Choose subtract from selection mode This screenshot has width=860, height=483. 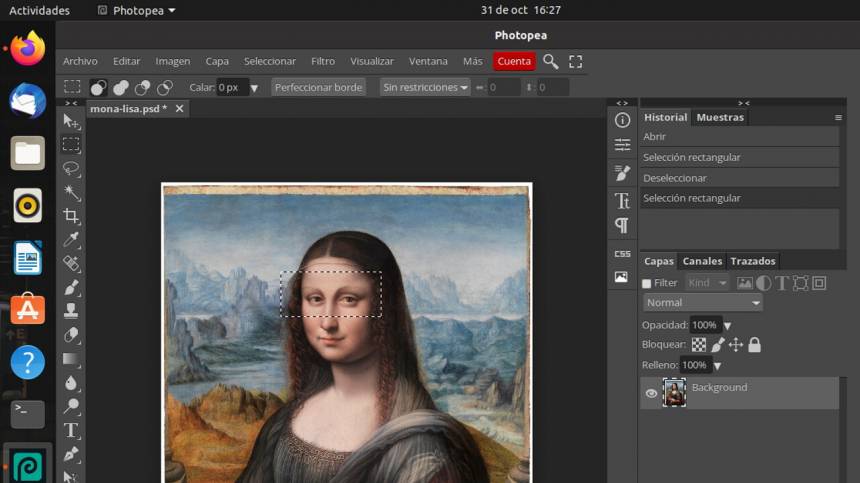[143, 87]
